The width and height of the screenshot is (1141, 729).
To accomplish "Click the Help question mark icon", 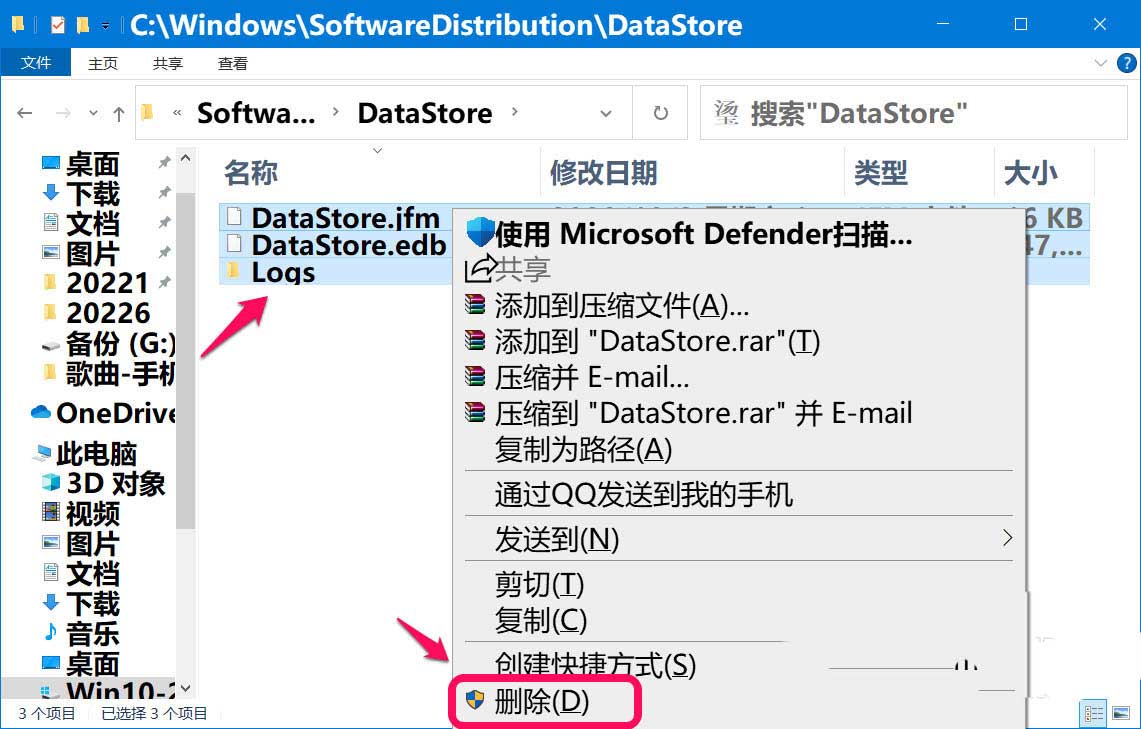I will pyautogui.click(x=1128, y=63).
